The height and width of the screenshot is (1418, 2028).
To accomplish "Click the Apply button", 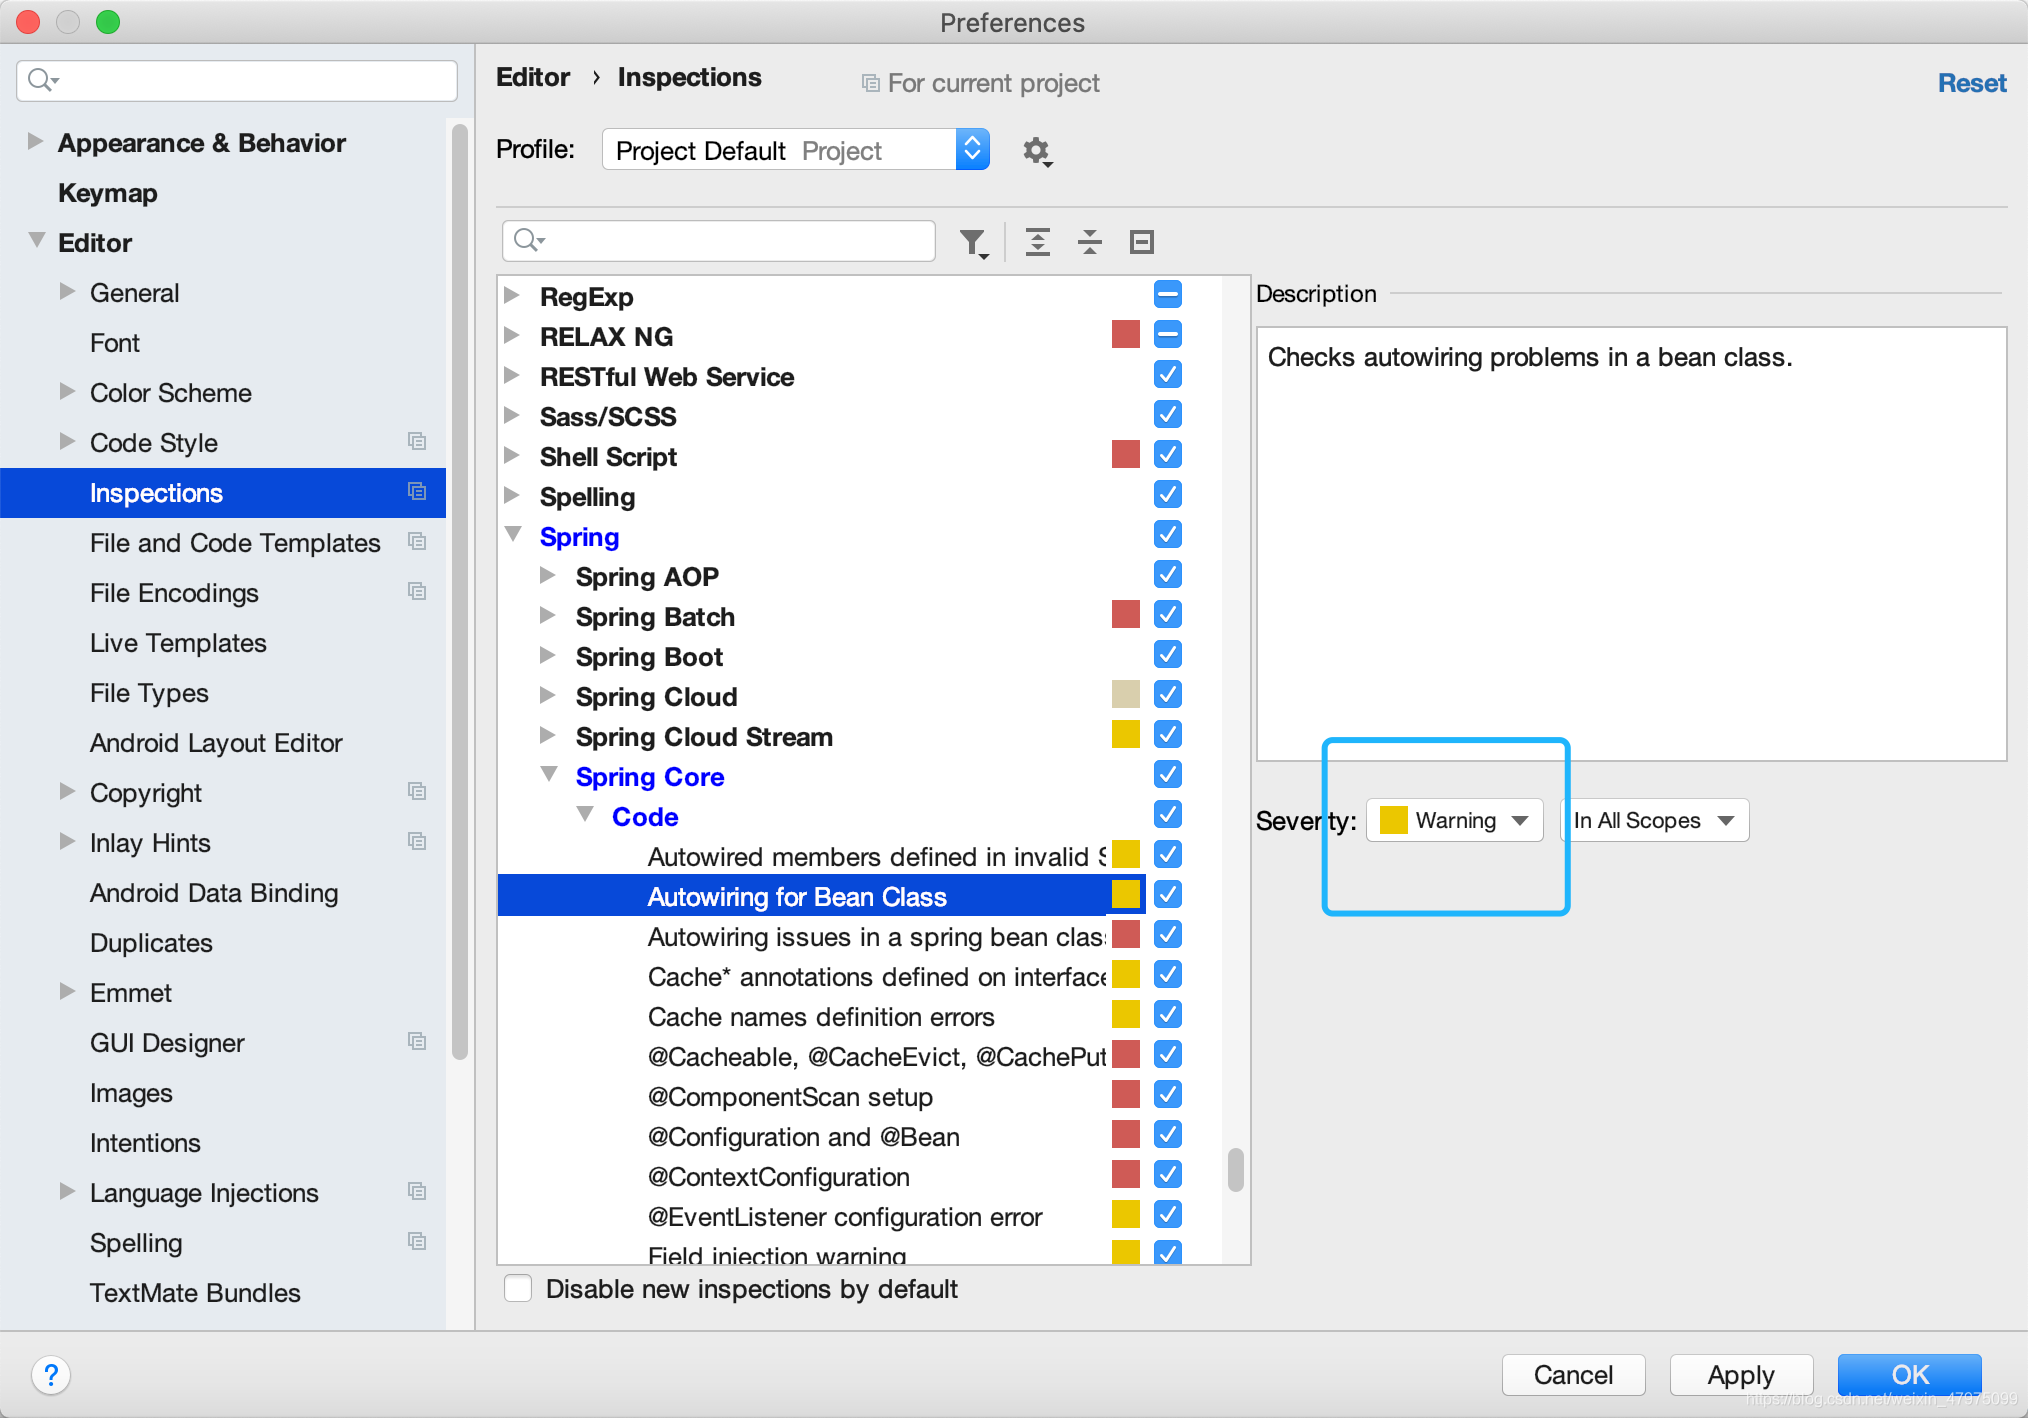I will [1741, 1375].
